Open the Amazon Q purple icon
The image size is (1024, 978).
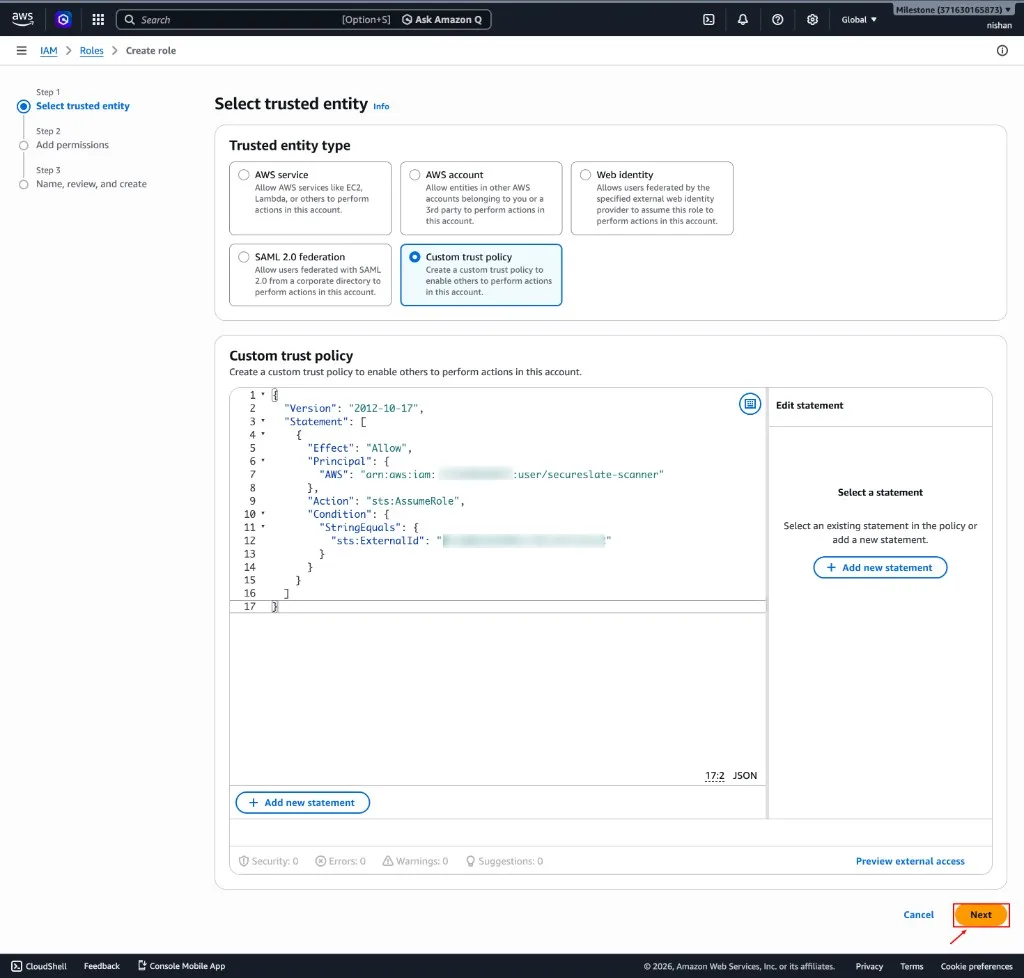(x=63, y=20)
